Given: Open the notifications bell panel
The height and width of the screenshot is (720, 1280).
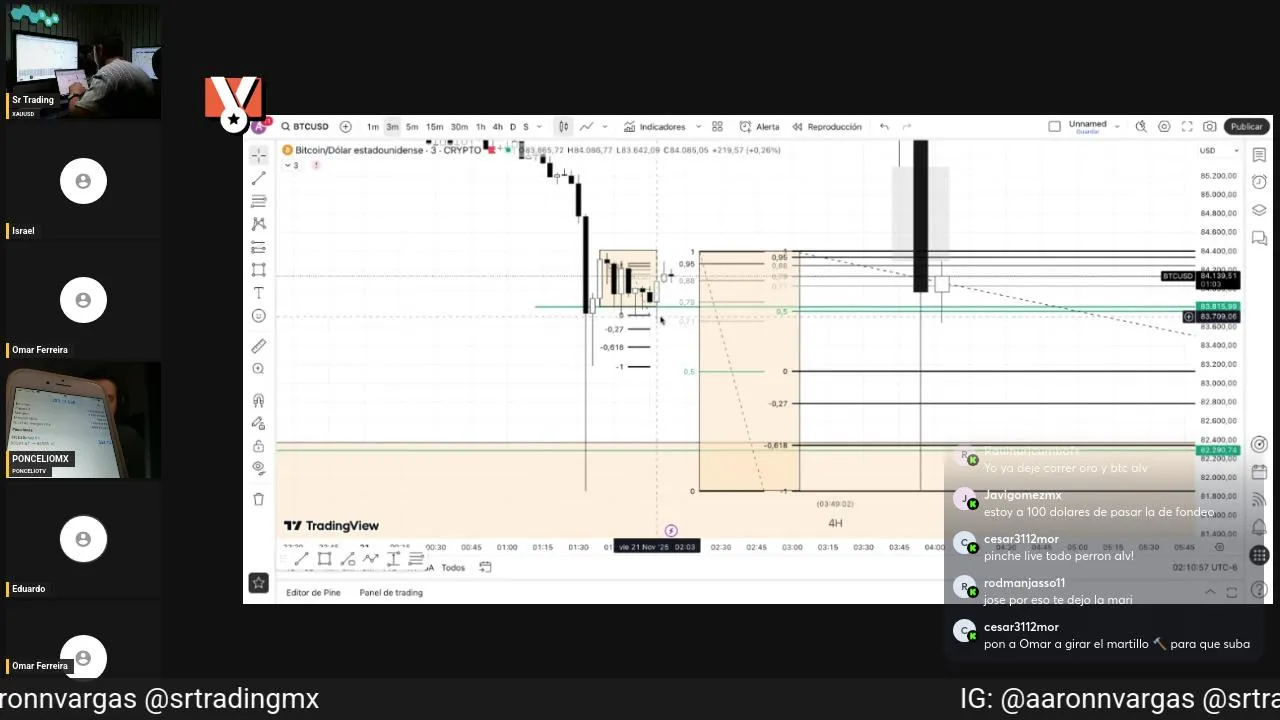Looking at the screenshot, I should point(1259,527).
